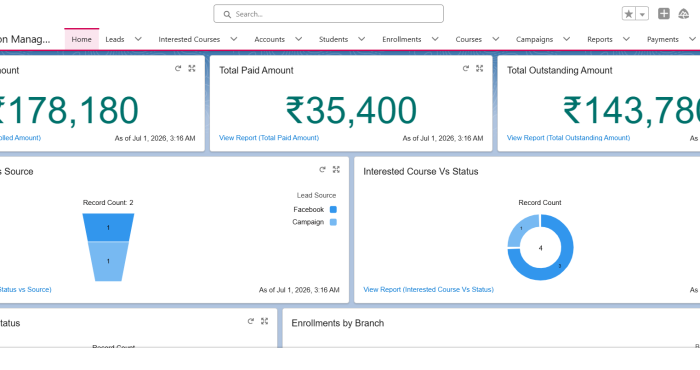
Task: Refresh the Total Paid Amount card
Action: pos(466,68)
